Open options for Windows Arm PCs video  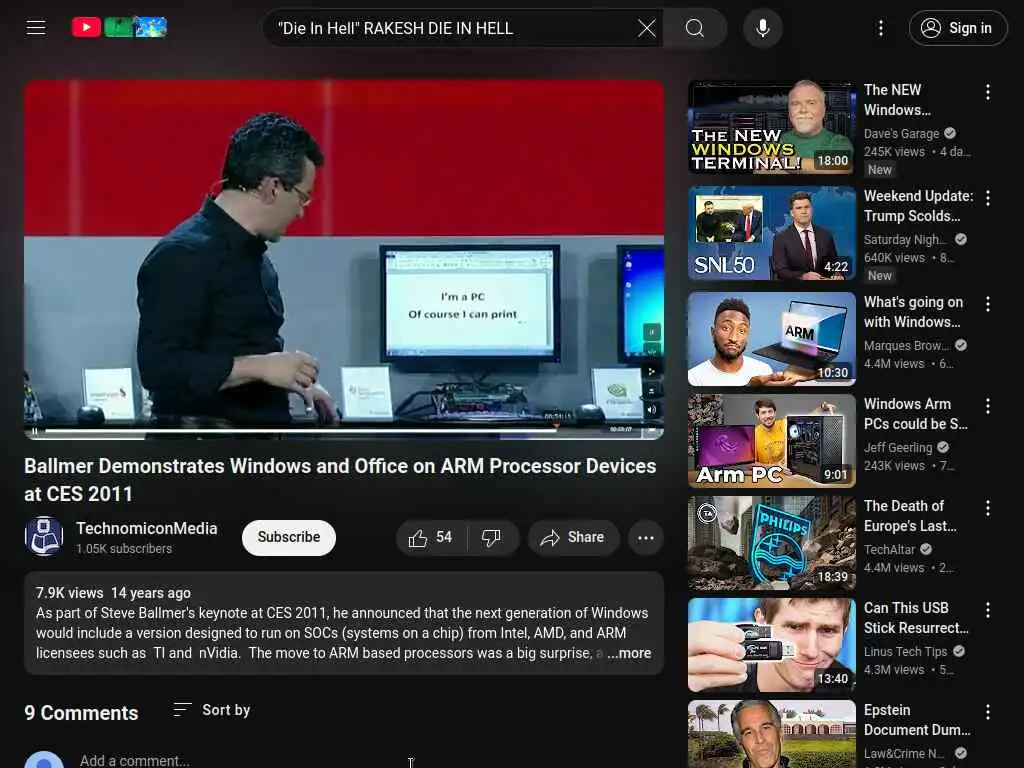pyautogui.click(x=988, y=406)
